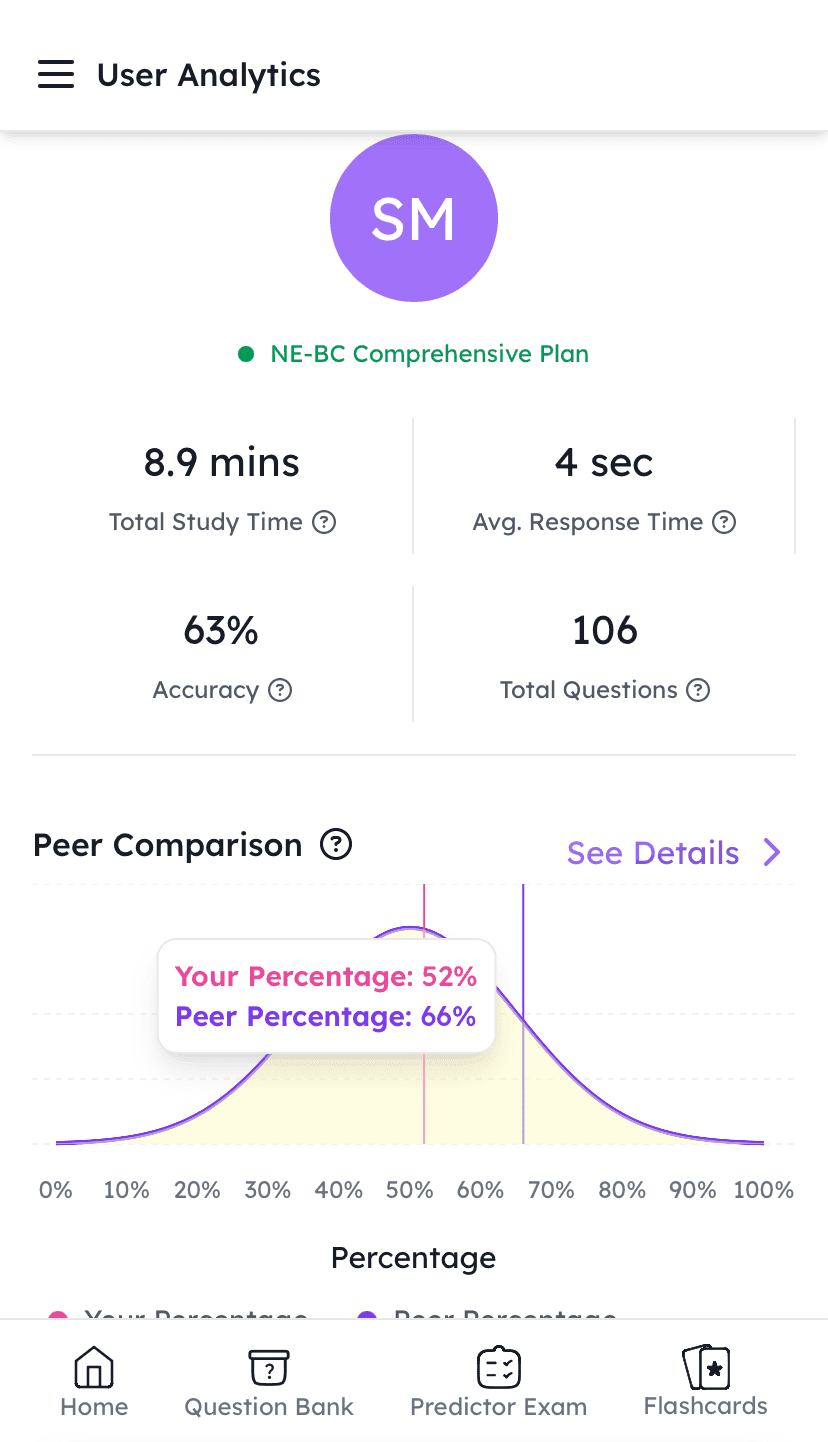Click the Total Study Time help icon
The image size is (828, 1442).
point(324,522)
